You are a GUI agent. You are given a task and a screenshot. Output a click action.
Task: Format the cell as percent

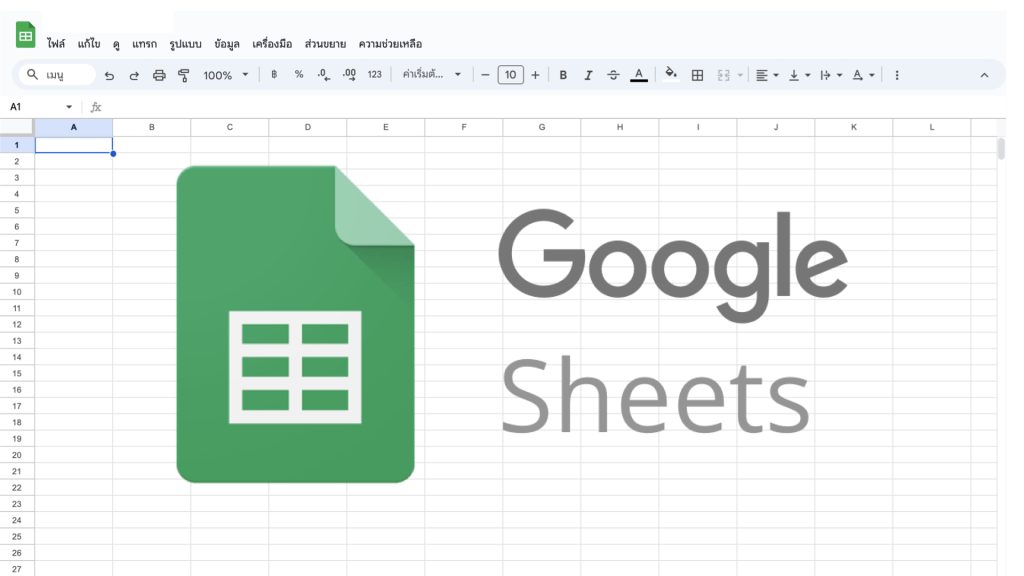[x=298, y=75]
